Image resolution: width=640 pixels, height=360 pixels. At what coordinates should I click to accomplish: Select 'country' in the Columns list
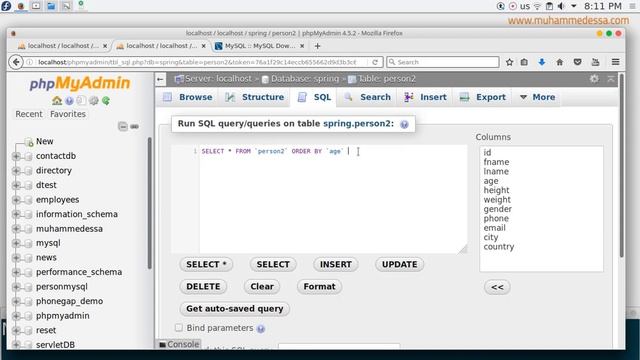(499, 247)
